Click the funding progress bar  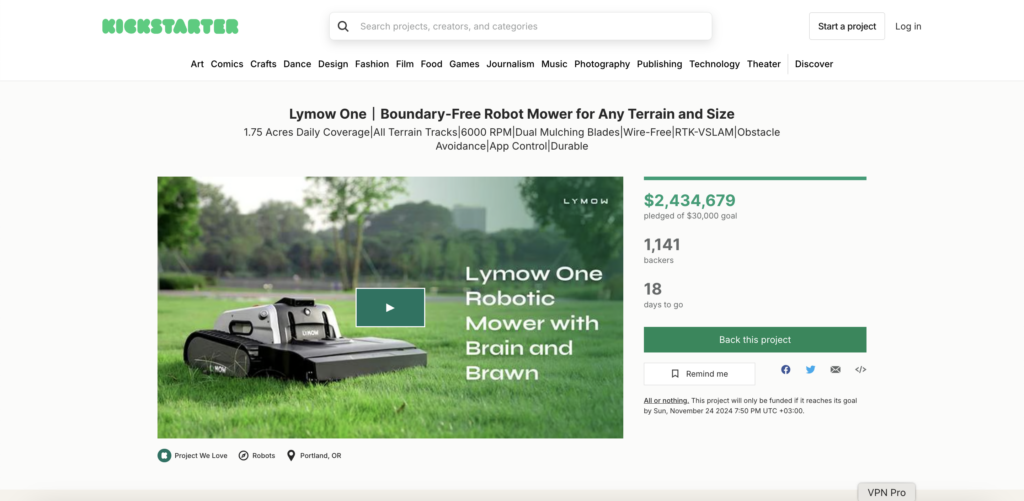point(755,178)
